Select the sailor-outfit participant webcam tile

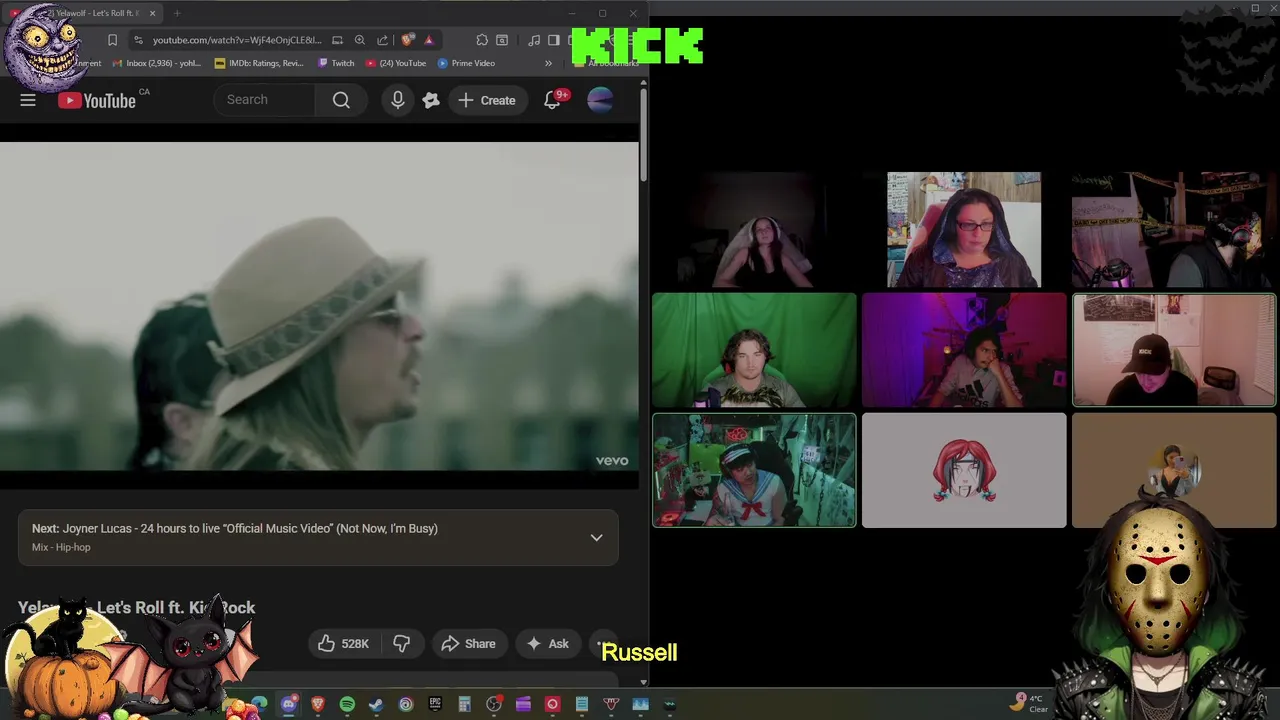pyautogui.click(x=754, y=470)
